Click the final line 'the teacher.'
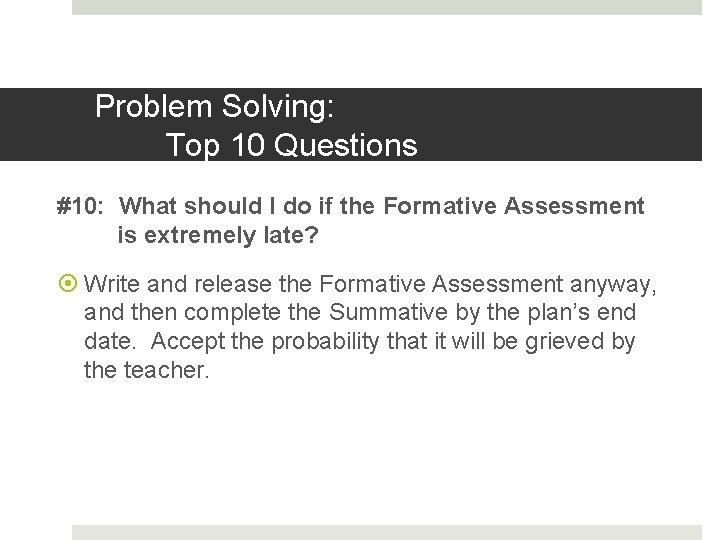720x540 pixels. coord(146,370)
